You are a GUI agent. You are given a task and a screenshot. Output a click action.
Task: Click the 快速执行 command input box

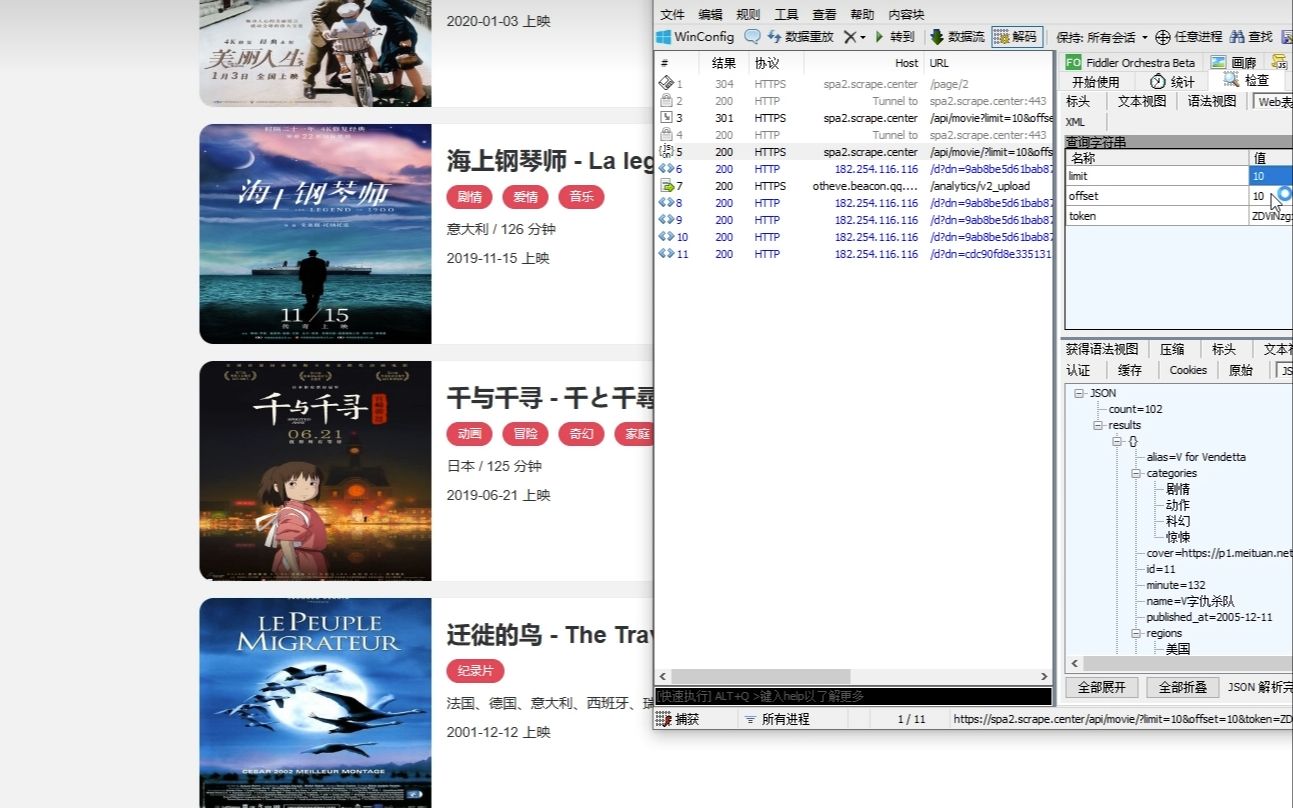853,696
